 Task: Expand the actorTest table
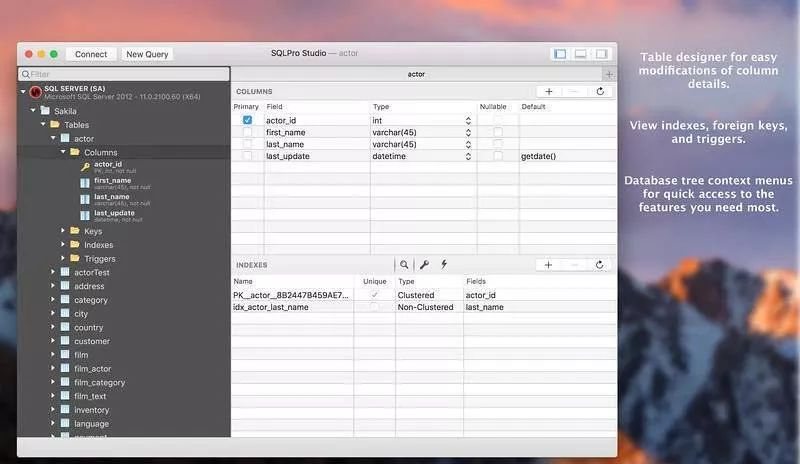click(x=53, y=272)
